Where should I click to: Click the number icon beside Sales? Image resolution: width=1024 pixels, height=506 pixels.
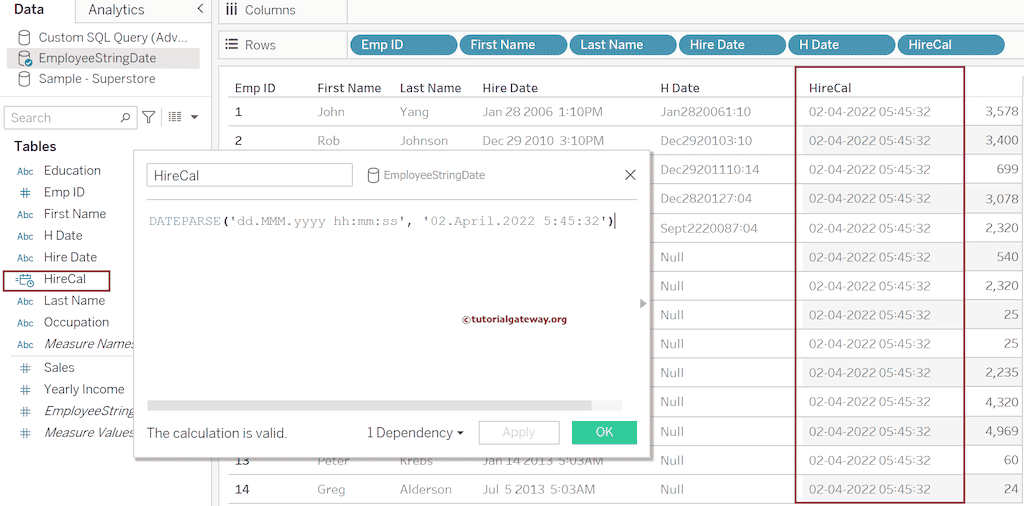(x=25, y=368)
